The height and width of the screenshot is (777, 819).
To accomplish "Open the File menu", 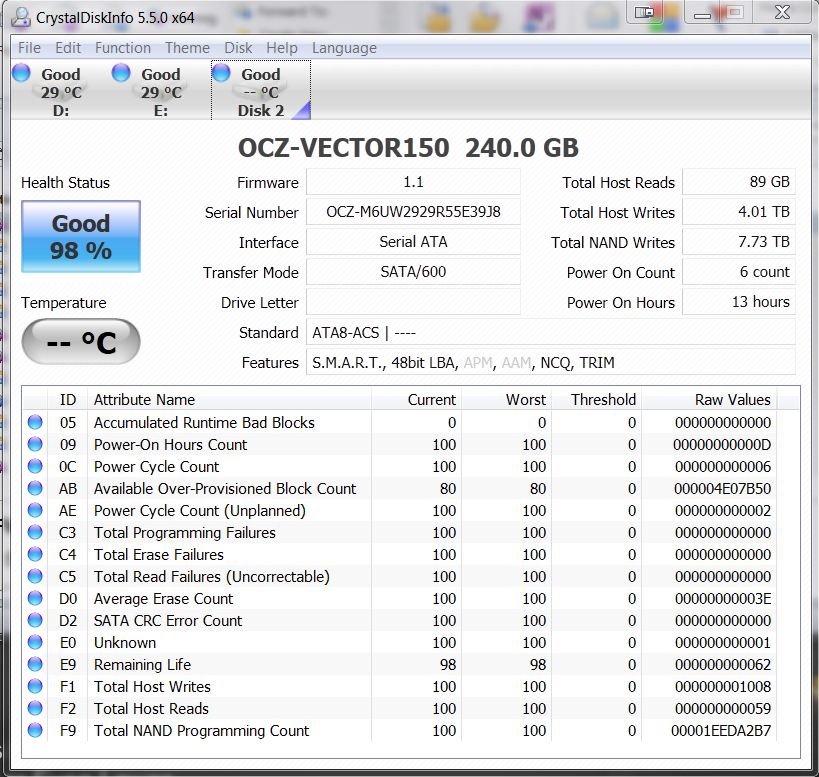I will (x=29, y=48).
